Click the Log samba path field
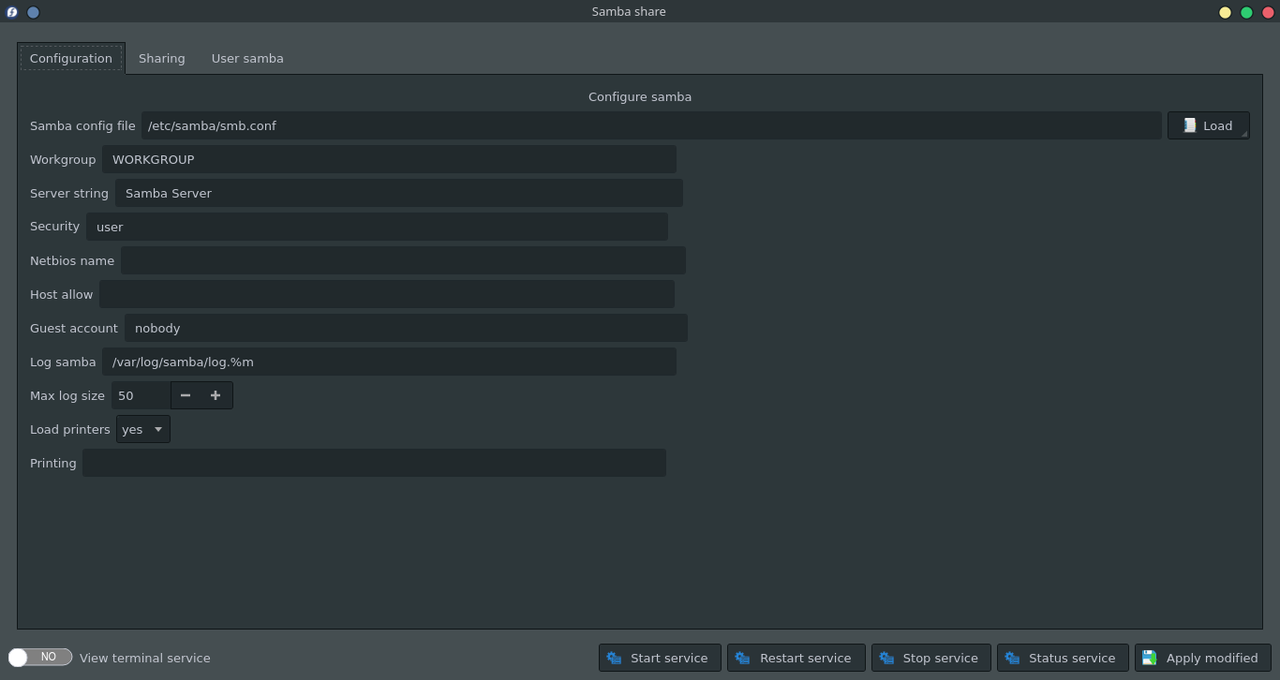Viewport: 1280px width, 680px height. 389,362
